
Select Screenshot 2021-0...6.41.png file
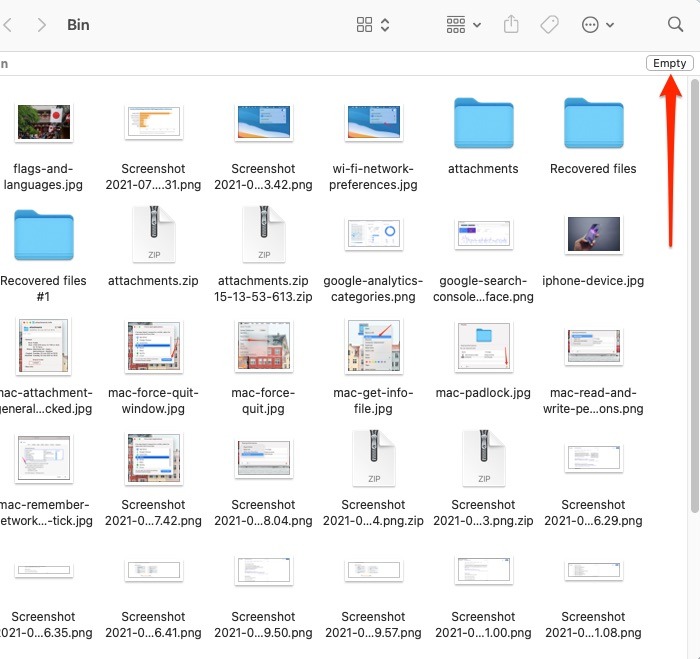tap(154, 570)
